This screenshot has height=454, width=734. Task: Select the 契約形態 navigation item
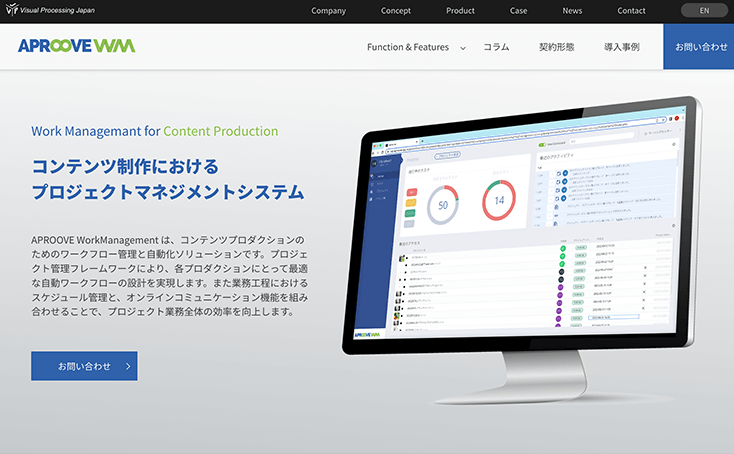tap(556, 47)
